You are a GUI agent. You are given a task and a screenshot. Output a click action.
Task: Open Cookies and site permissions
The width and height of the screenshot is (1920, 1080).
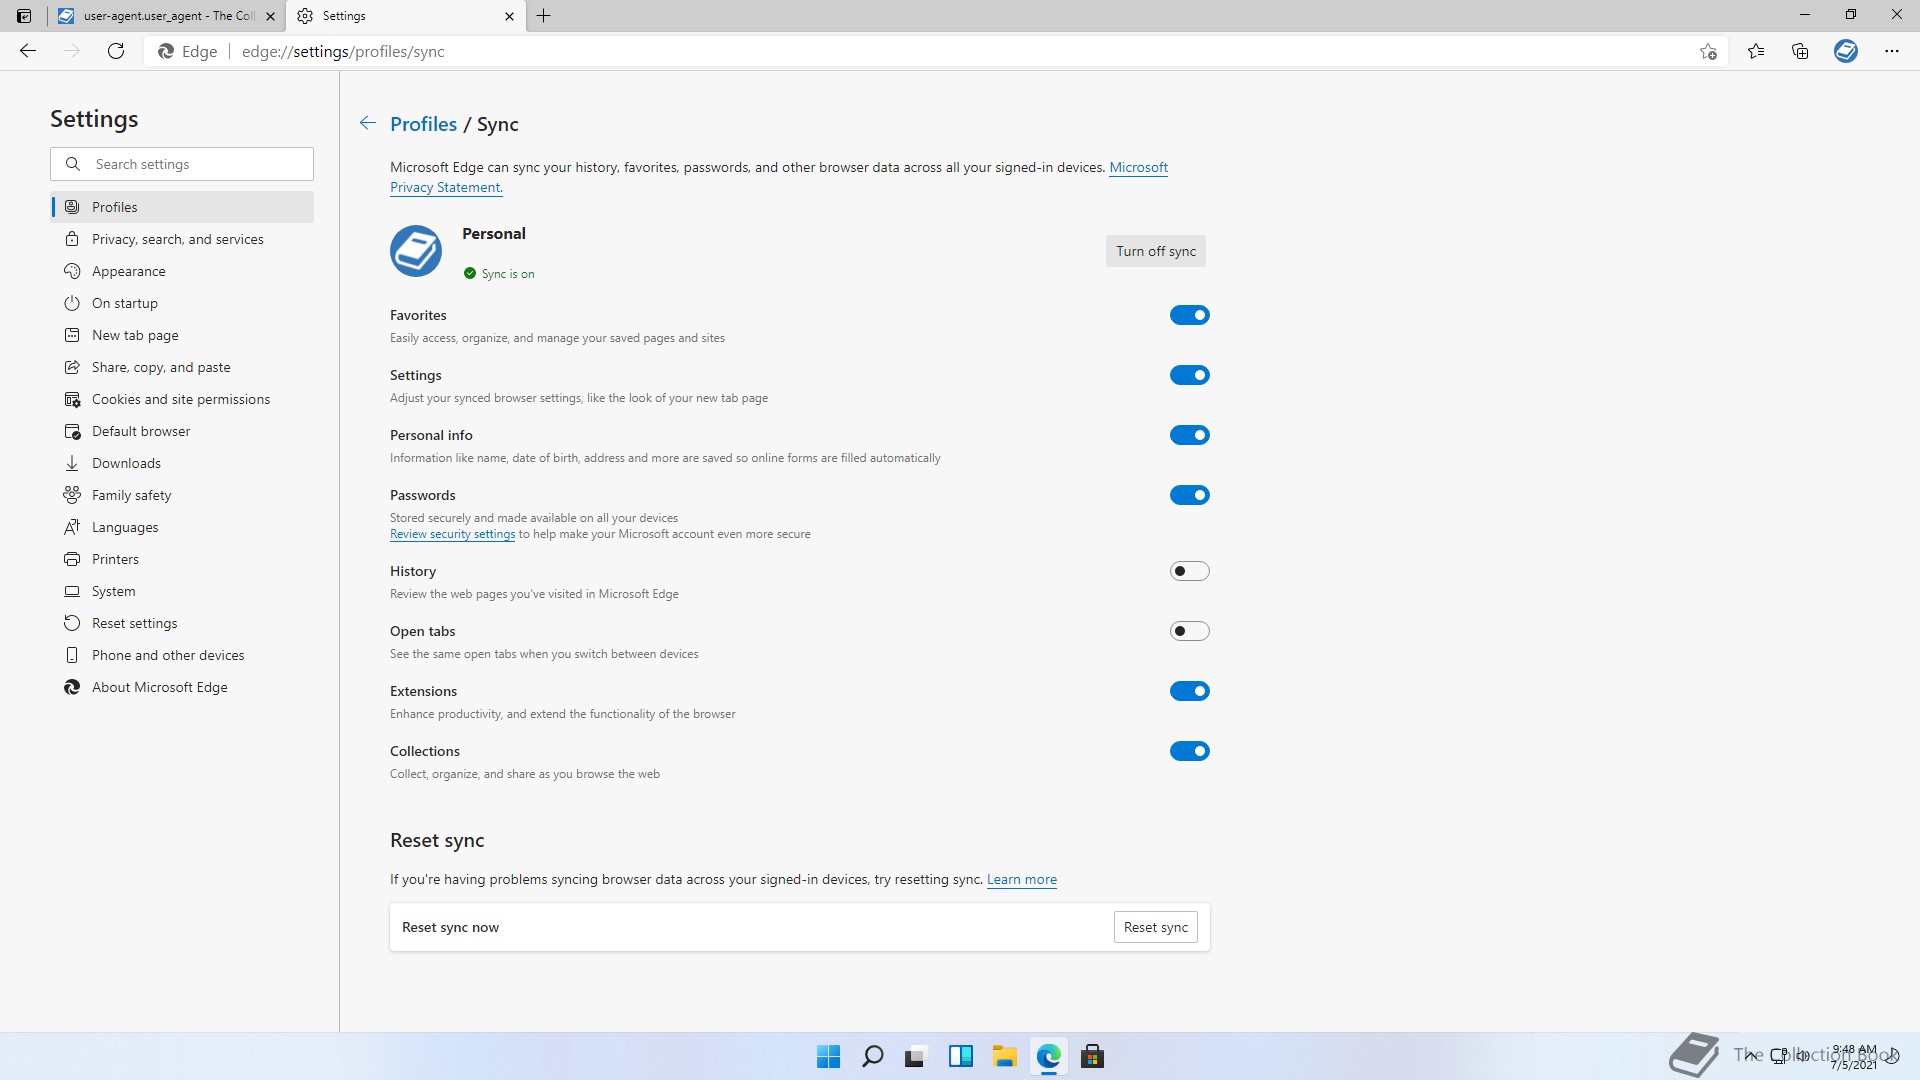pos(182,399)
